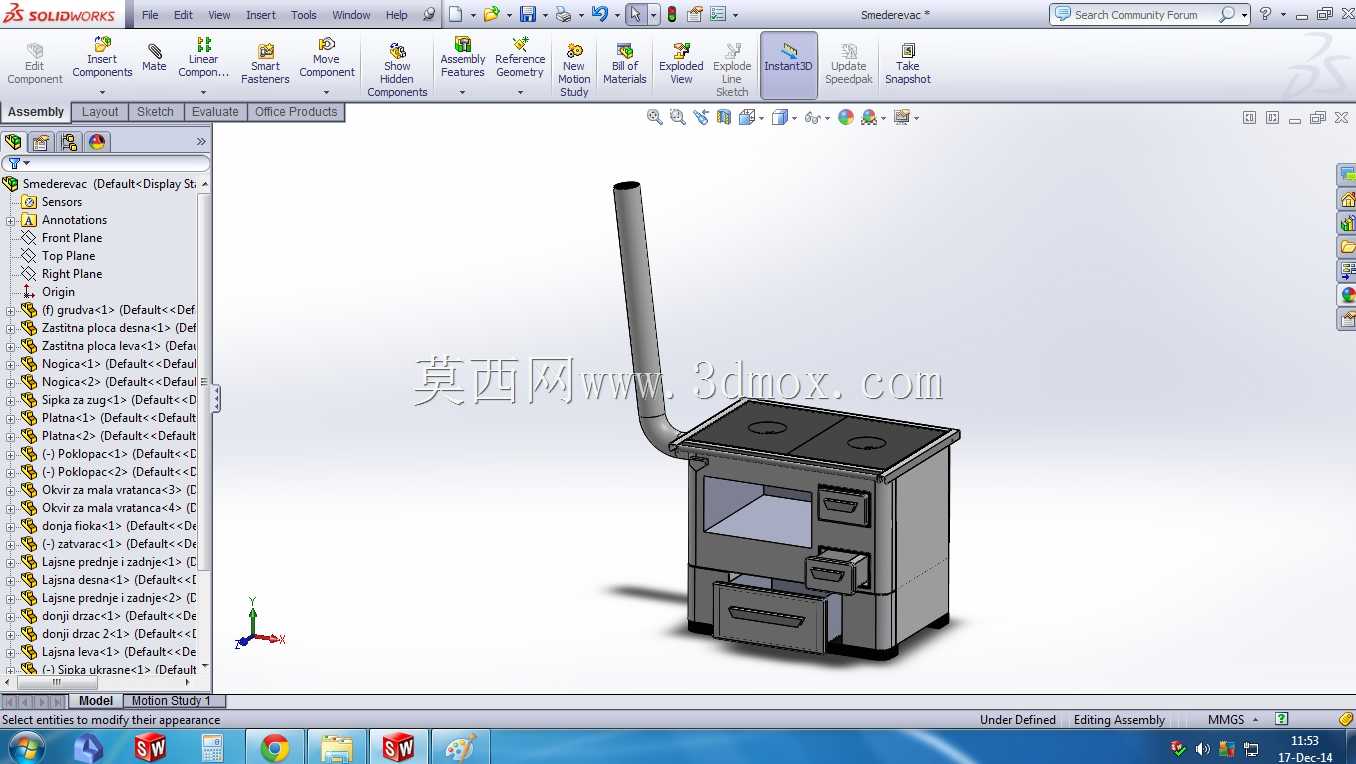Click the Print icon

point(563,14)
